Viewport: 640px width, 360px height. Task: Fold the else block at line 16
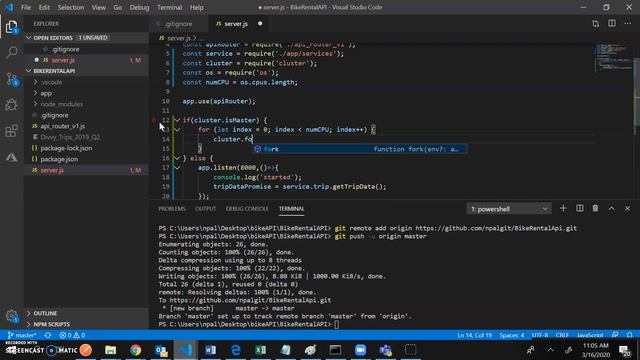(177, 158)
